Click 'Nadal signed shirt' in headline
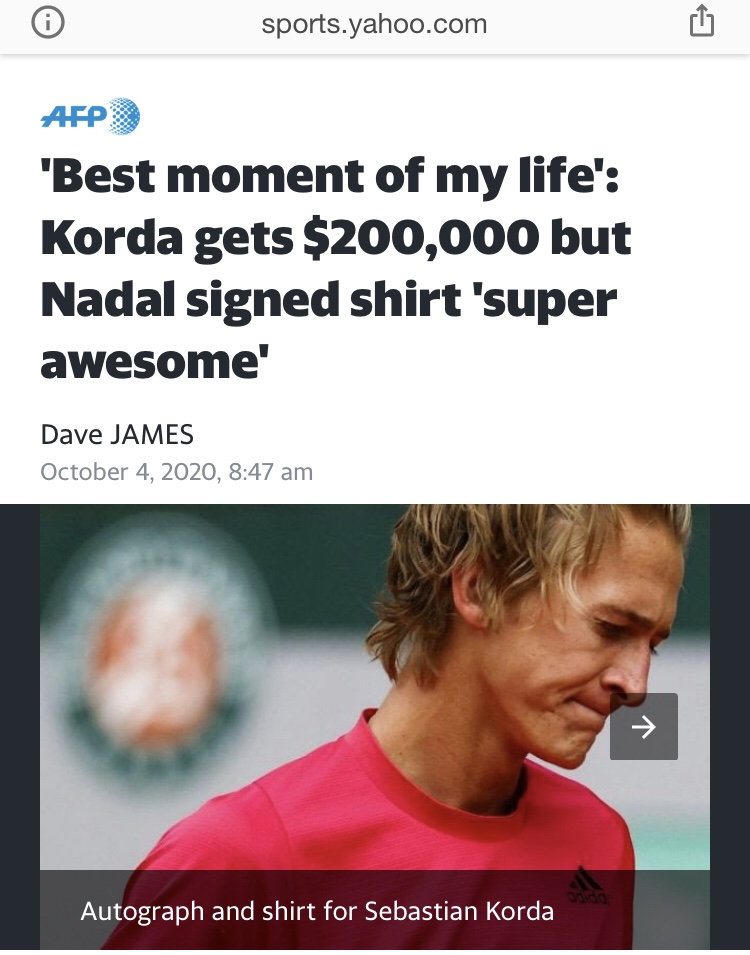This screenshot has height=955, width=750. coord(250,300)
